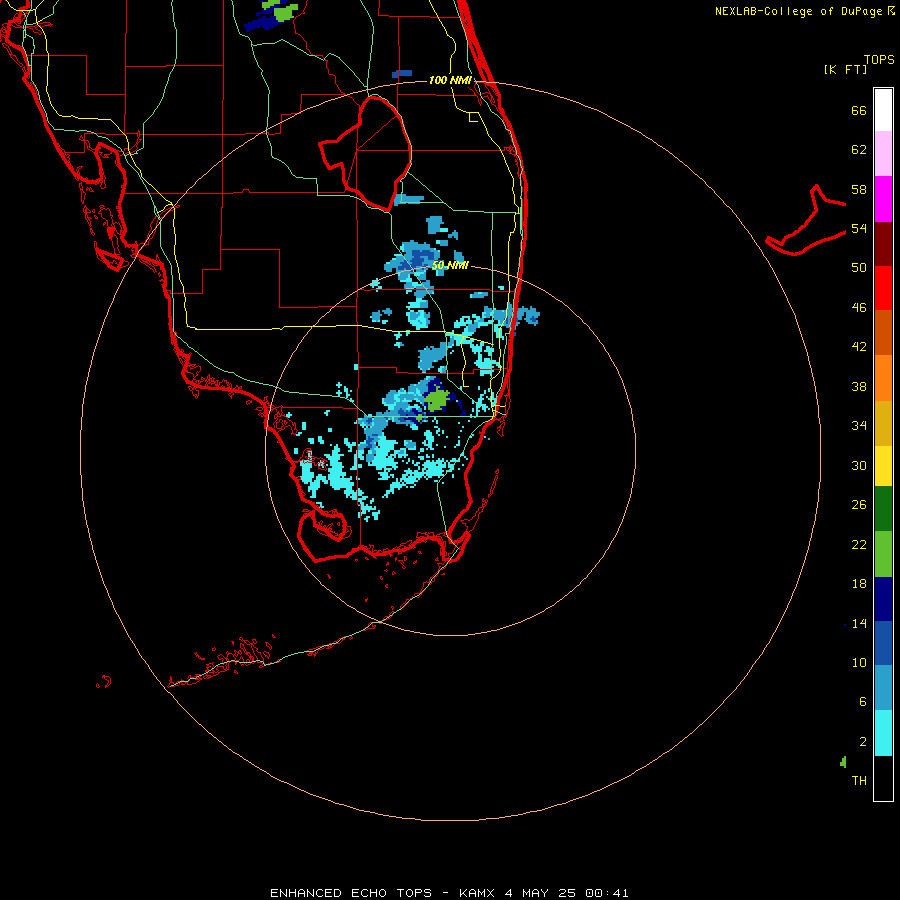Click the orange legend swatch
Screen dimensions: 900x900
tap(883, 378)
